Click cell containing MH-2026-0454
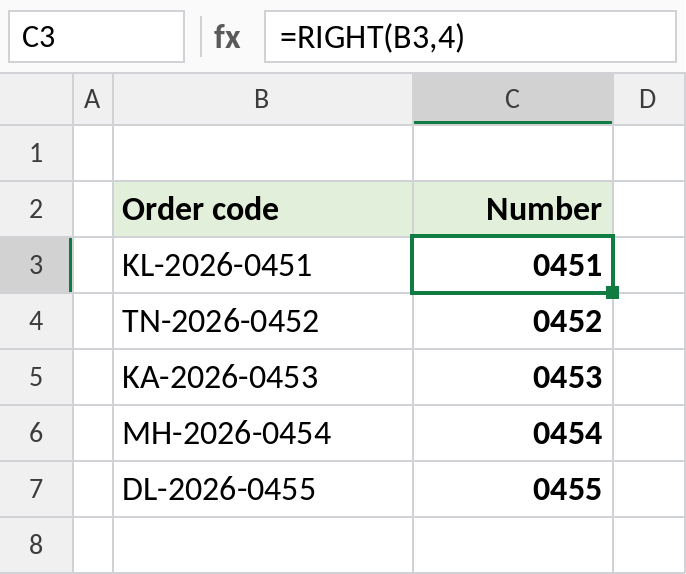 coord(262,433)
